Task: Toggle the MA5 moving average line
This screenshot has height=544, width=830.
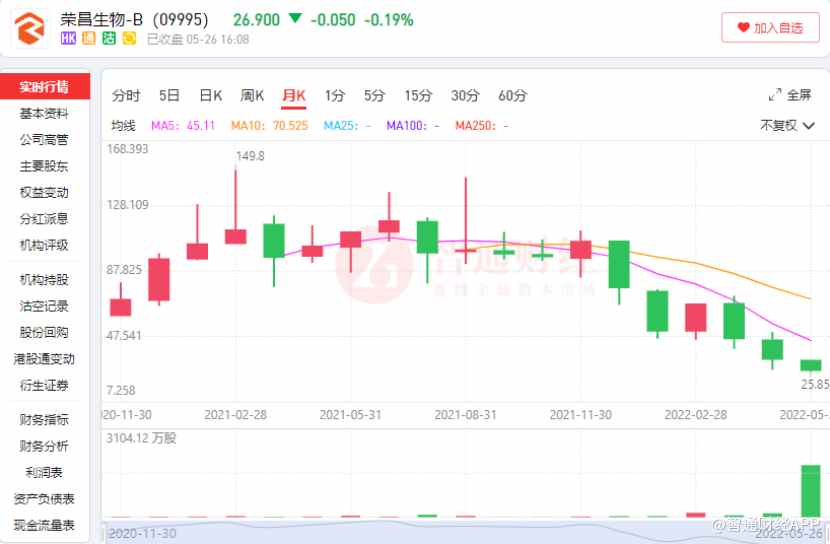Action: pos(183,125)
